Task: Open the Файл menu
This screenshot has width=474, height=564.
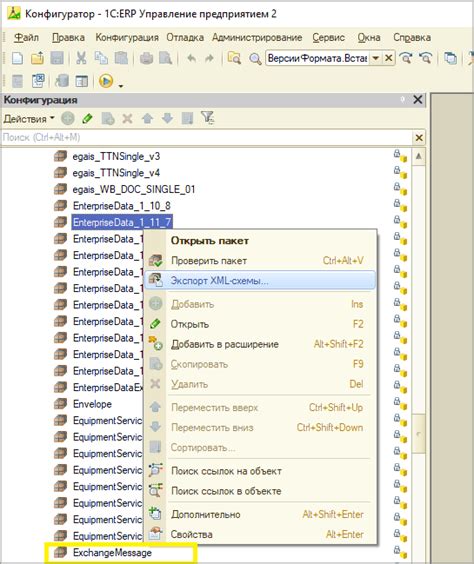Action: [26, 37]
